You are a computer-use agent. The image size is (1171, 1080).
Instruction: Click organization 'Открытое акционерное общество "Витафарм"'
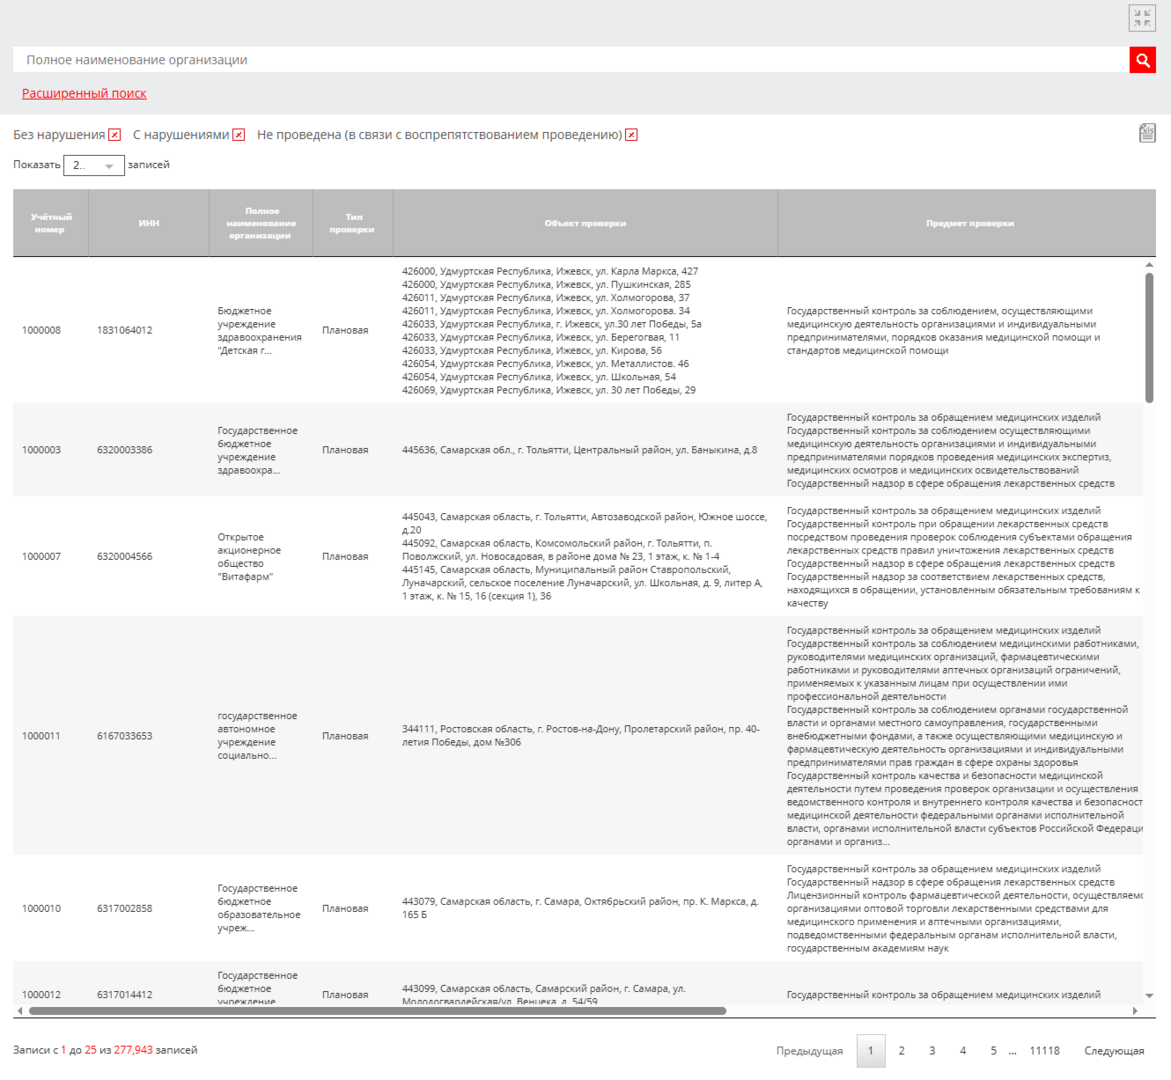[249, 556]
